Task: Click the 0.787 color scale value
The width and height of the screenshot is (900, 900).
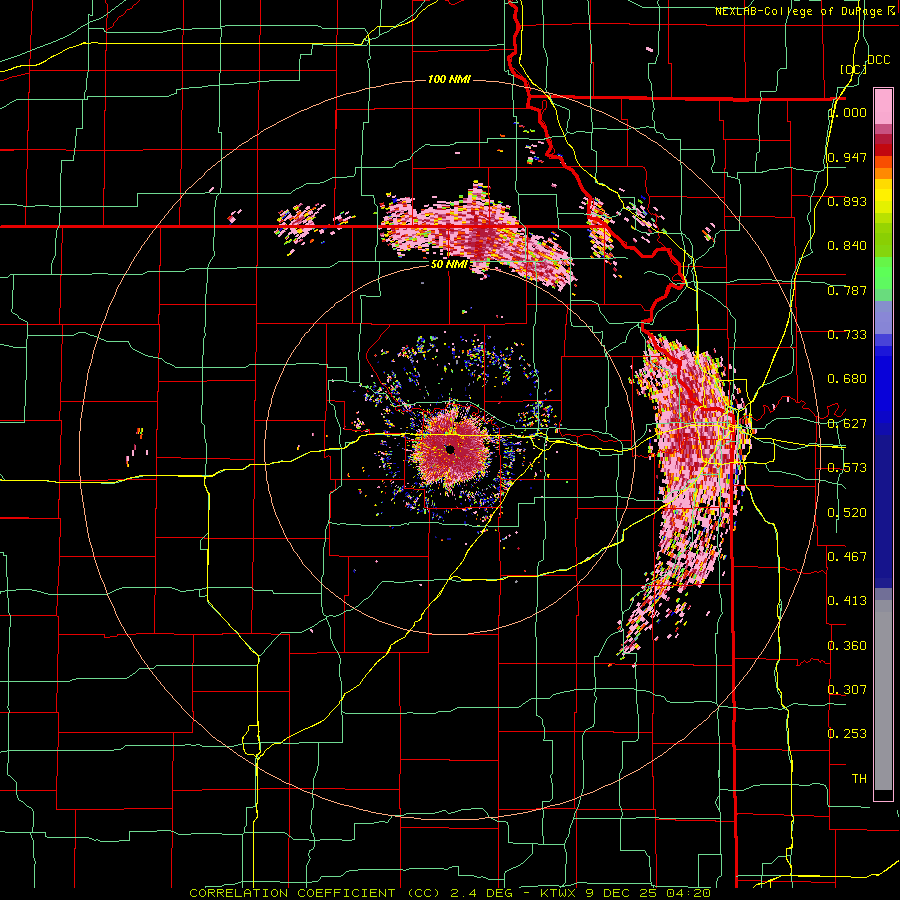Action: pos(847,290)
